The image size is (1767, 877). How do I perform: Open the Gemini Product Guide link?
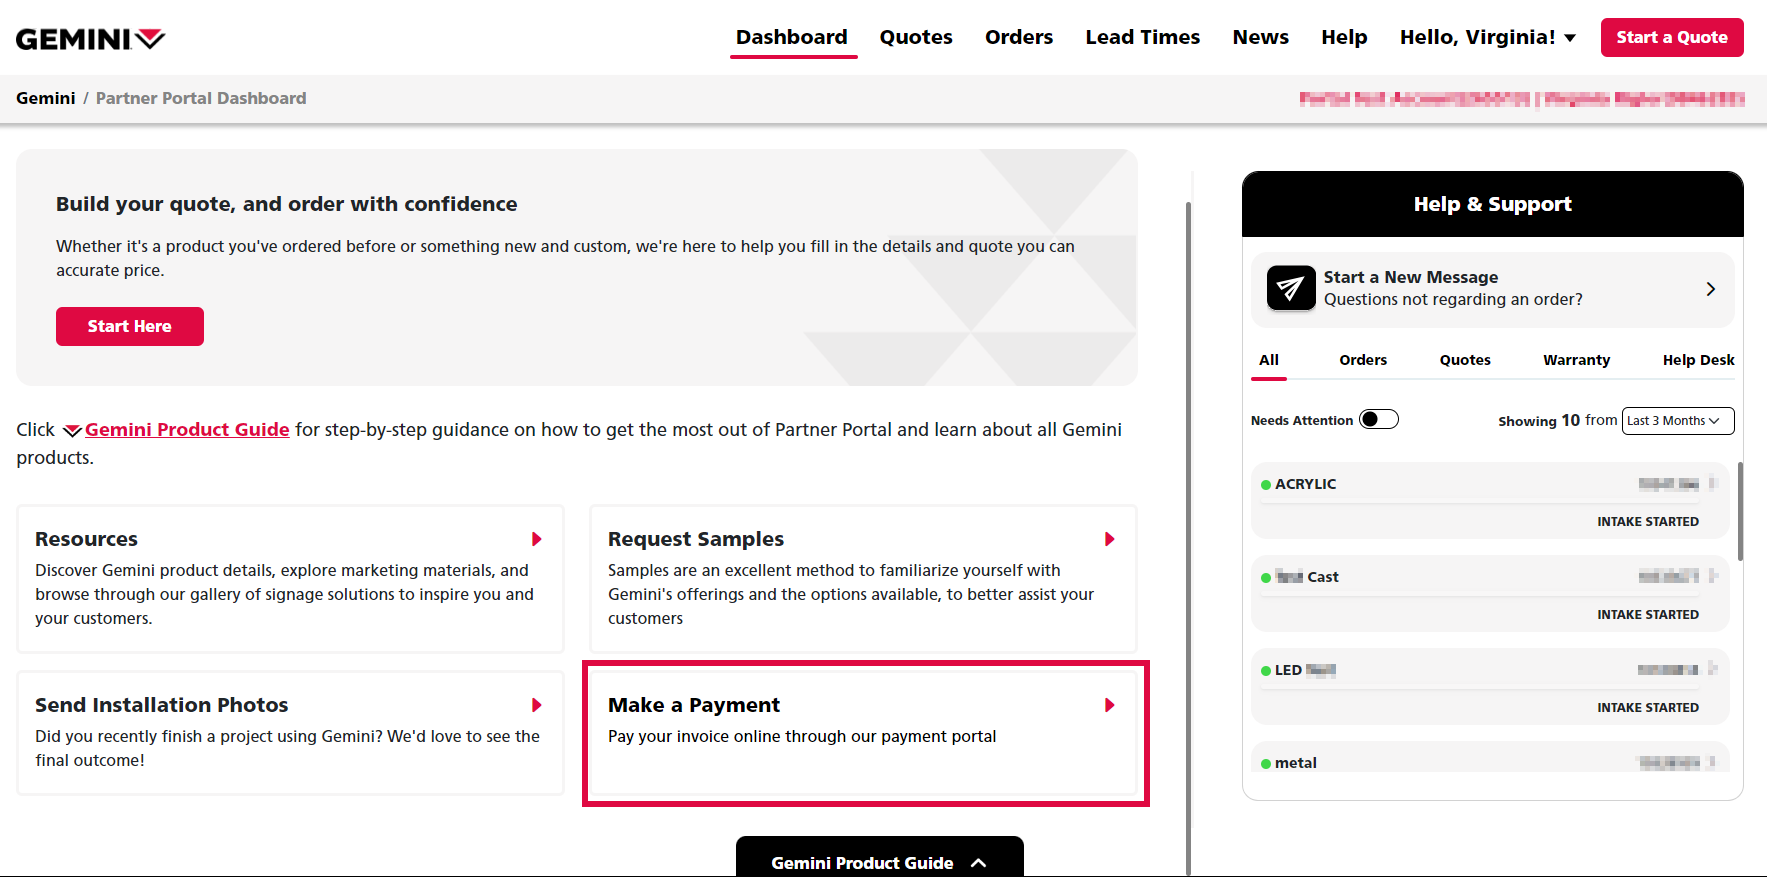(187, 429)
